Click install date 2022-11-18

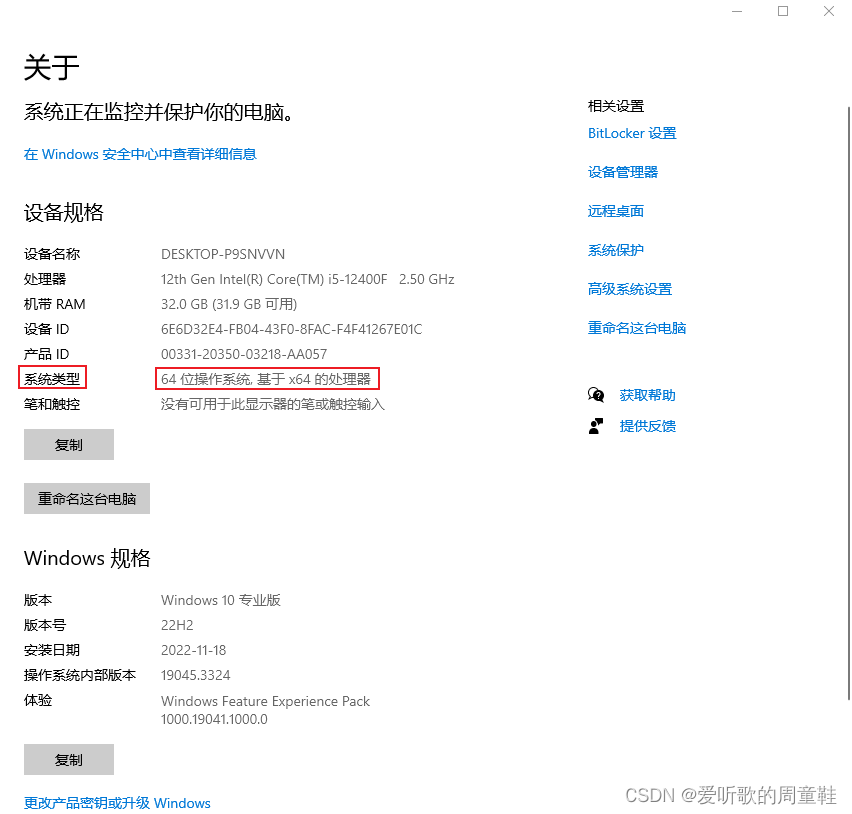click(x=193, y=650)
